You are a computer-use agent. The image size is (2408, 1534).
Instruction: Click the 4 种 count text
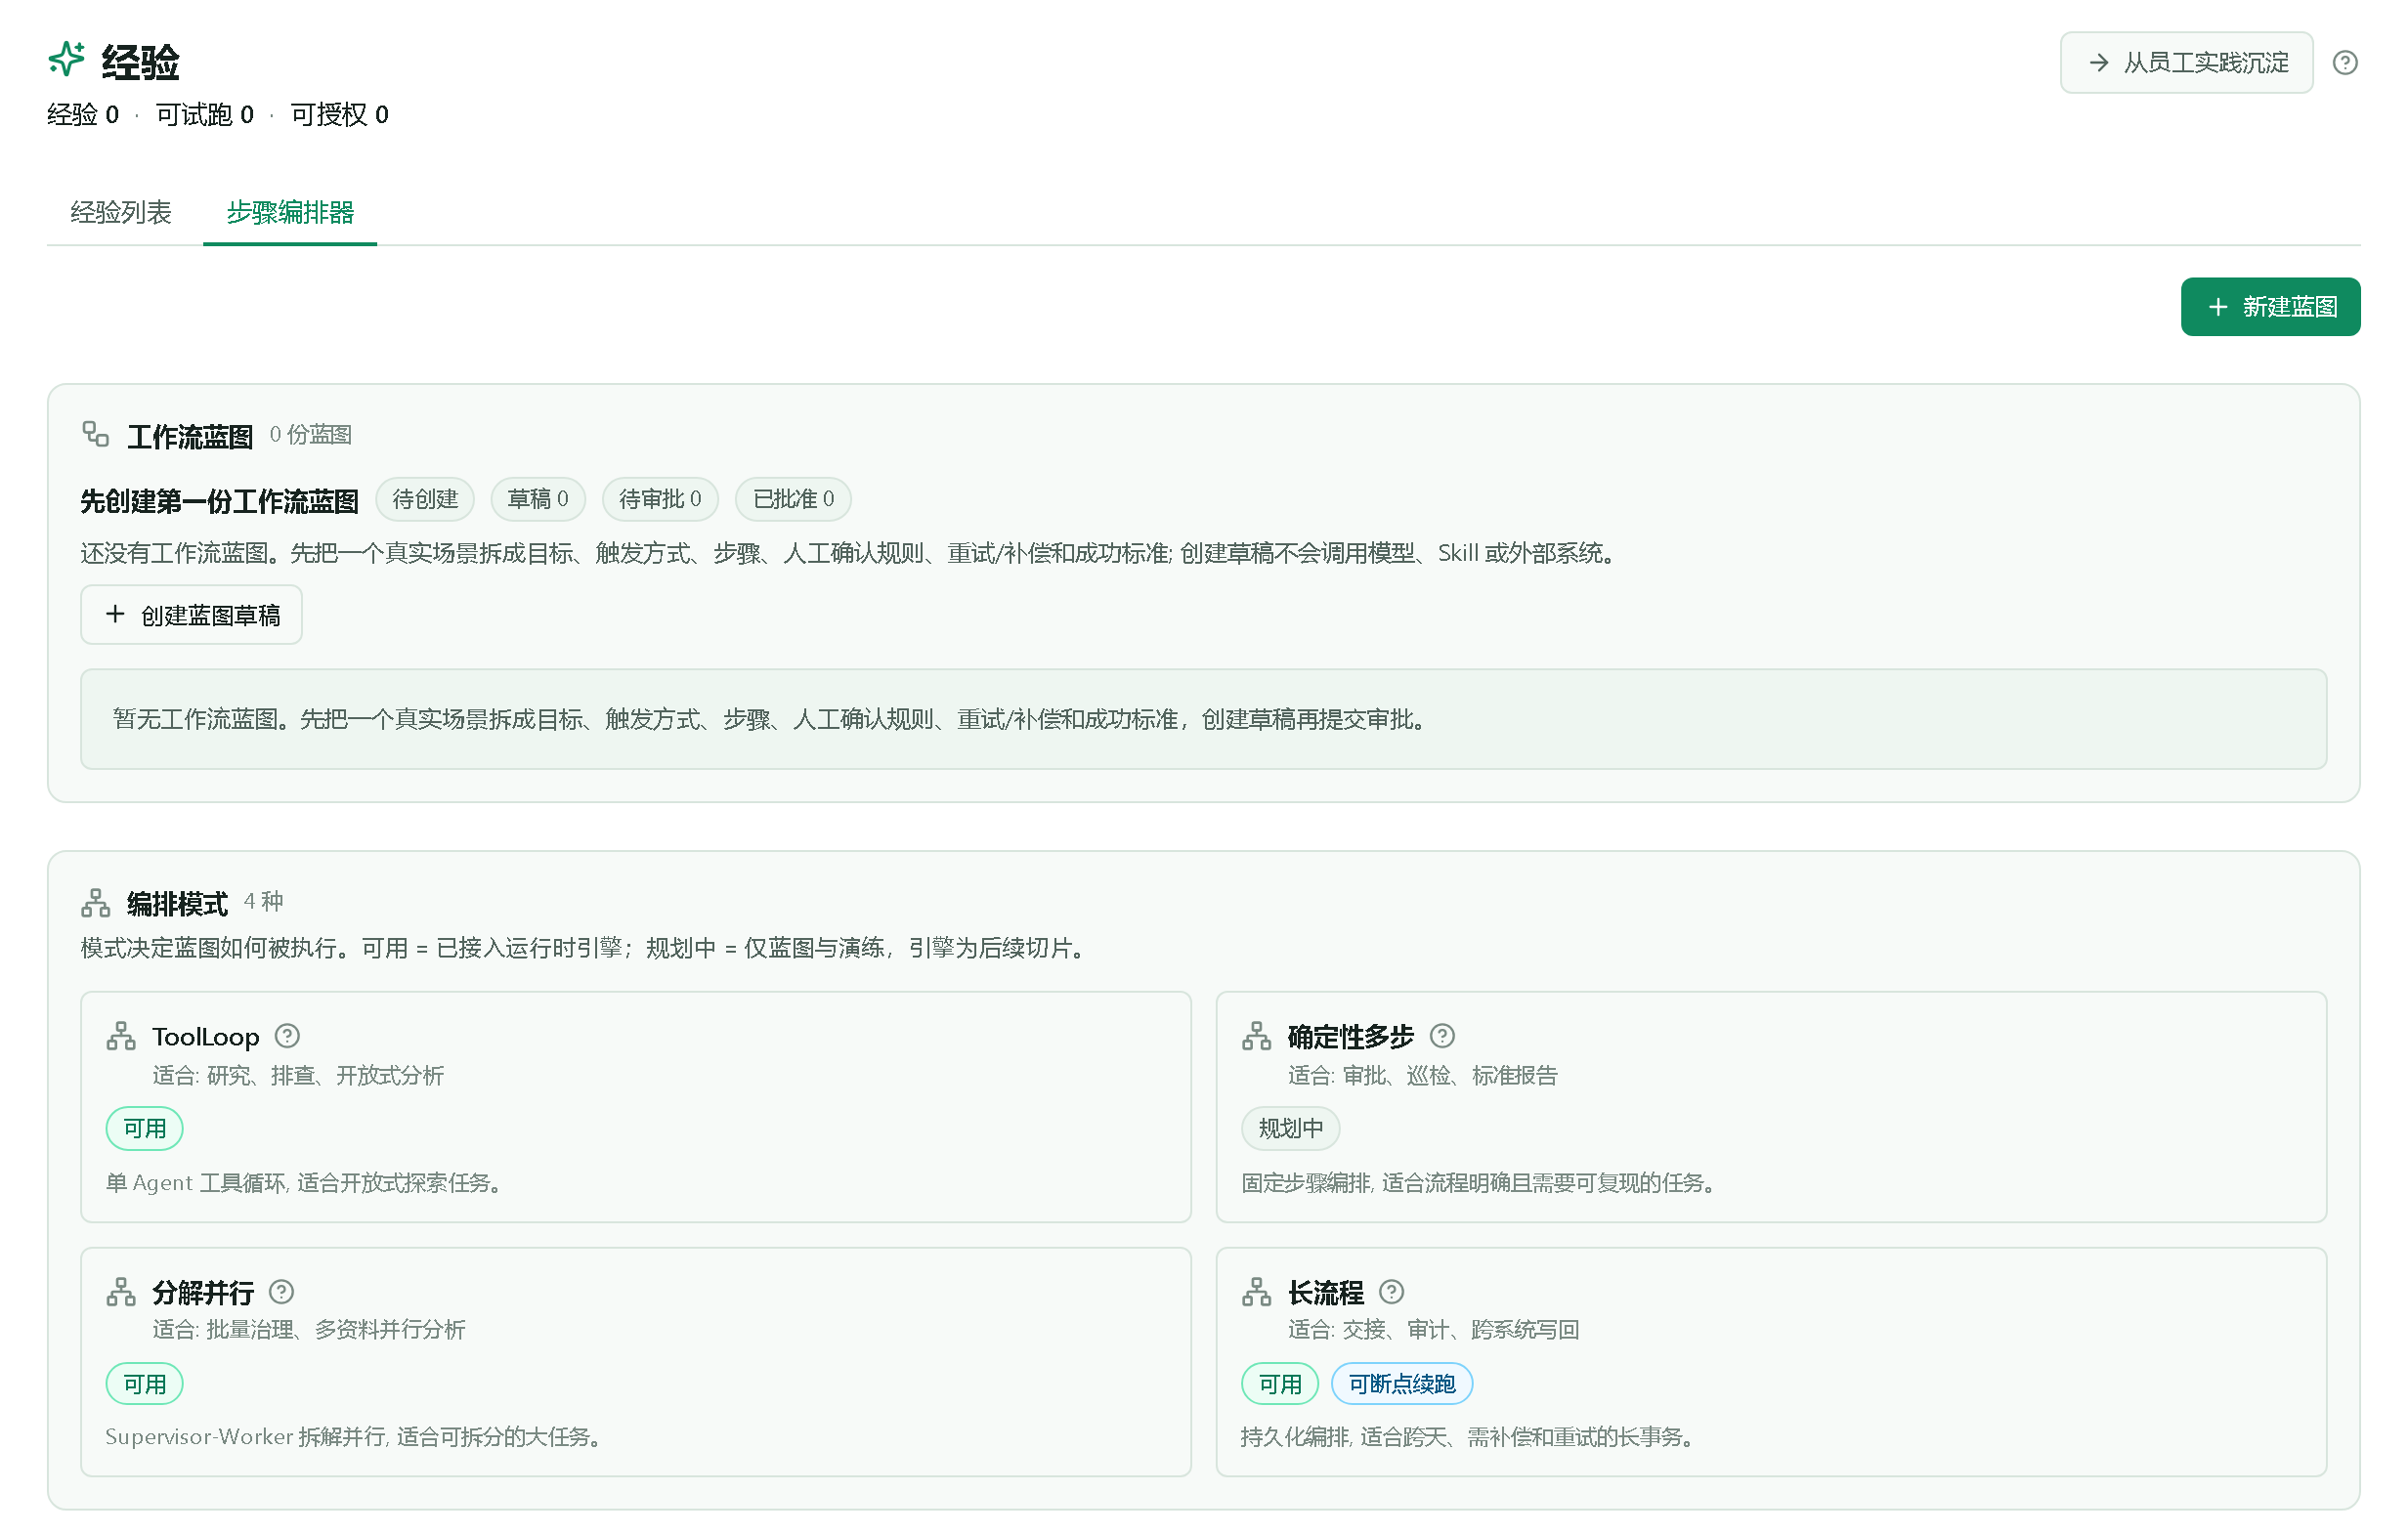tap(263, 902)
